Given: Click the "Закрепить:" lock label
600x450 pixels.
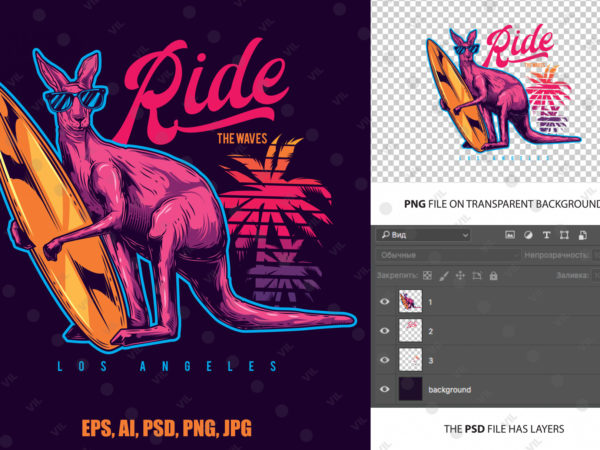Looking at the screenshot, I should 398,276.
